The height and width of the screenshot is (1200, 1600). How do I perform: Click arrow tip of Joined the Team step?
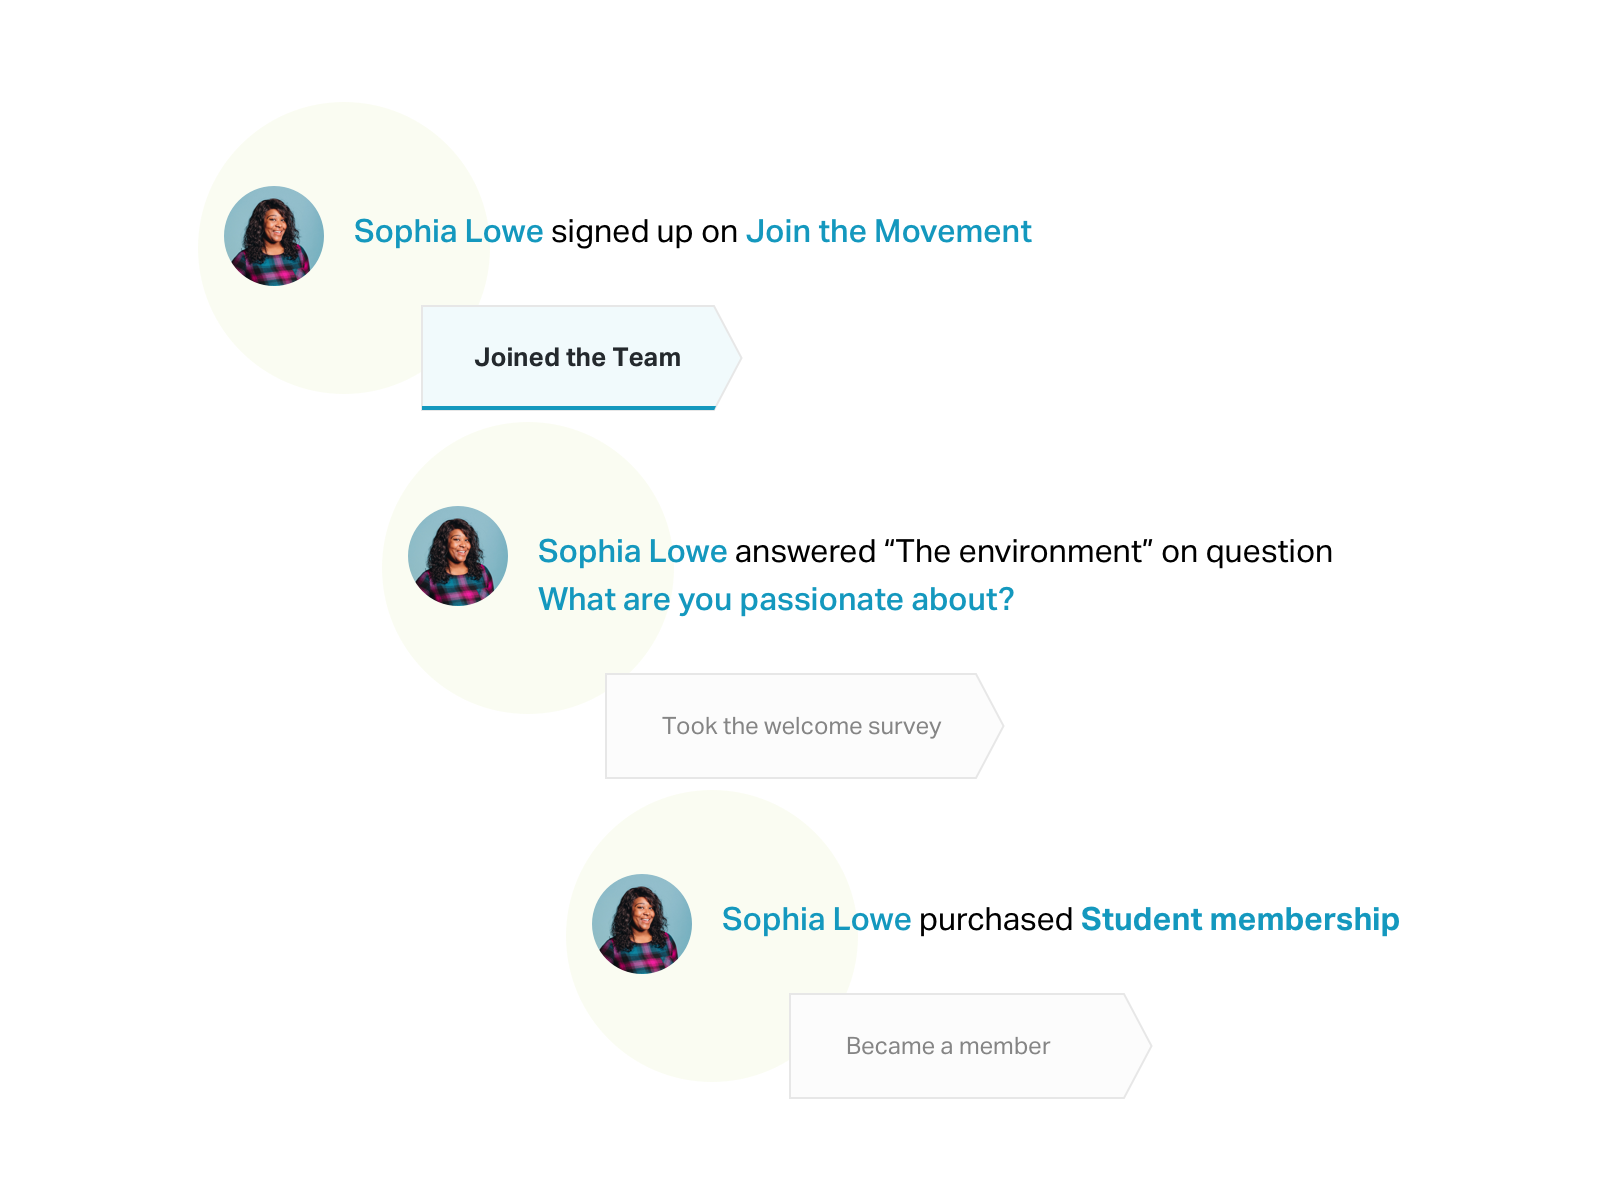[730, 357]
